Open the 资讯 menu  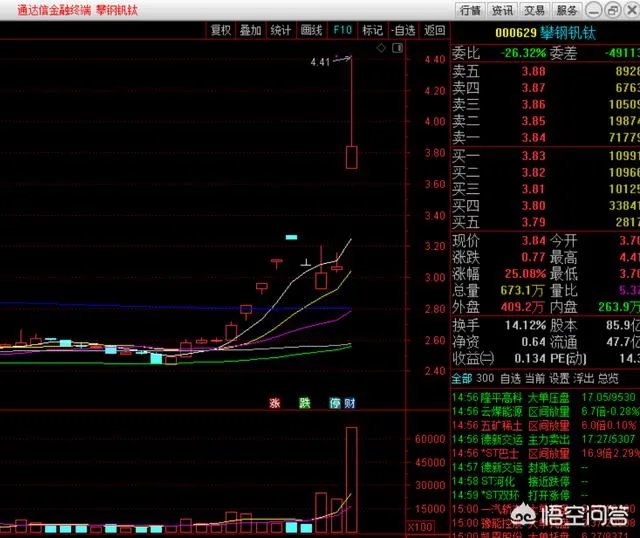tap(502, 10)
